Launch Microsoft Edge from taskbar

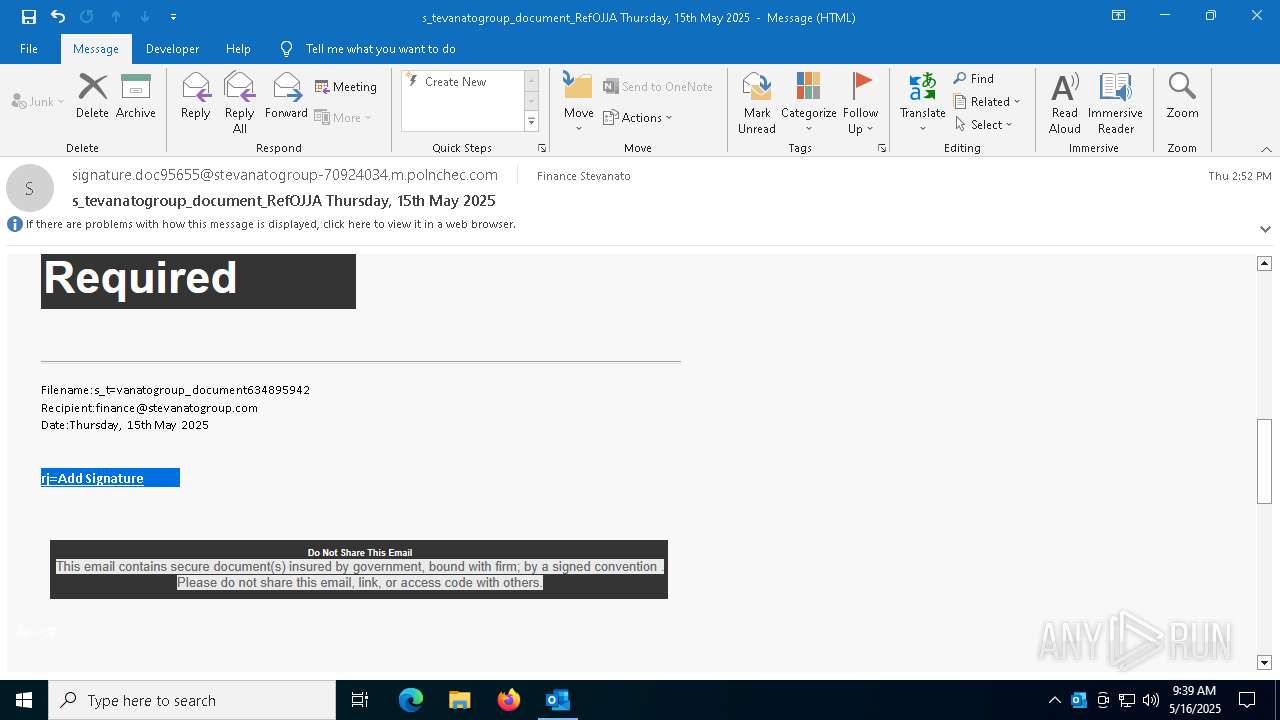click(411, 700)
